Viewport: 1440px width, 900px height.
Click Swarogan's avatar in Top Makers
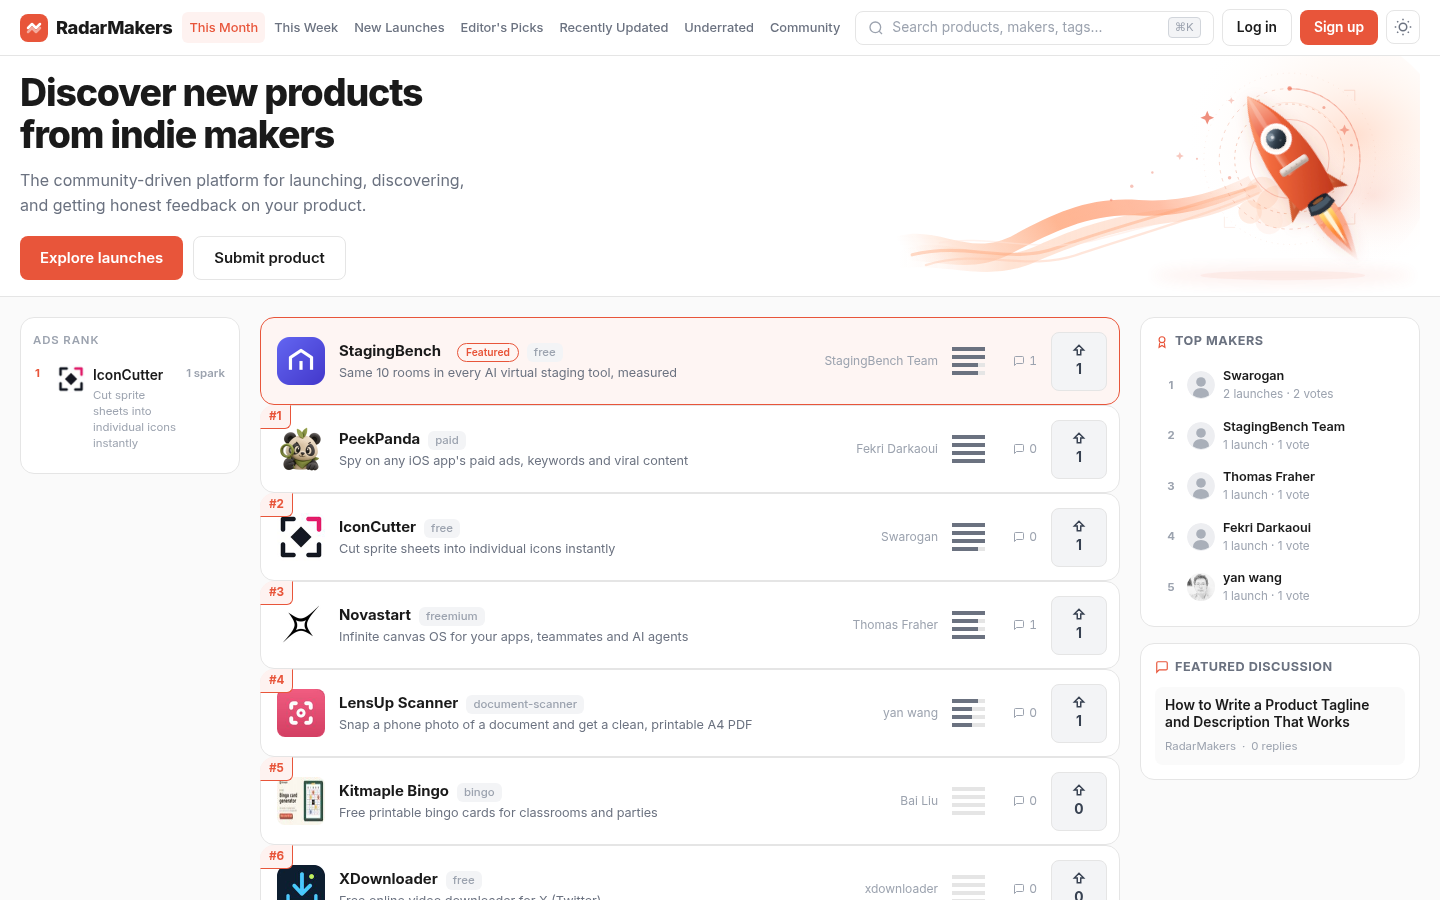[1201, 385]
